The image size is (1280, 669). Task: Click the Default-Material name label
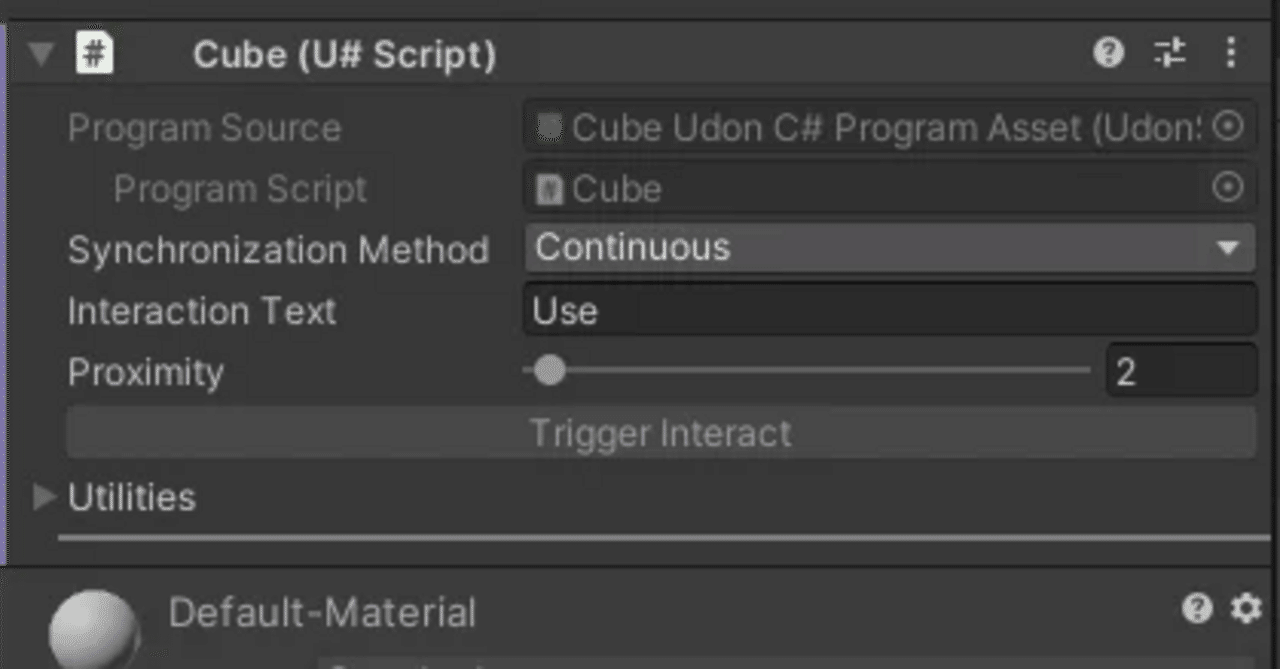322,613
